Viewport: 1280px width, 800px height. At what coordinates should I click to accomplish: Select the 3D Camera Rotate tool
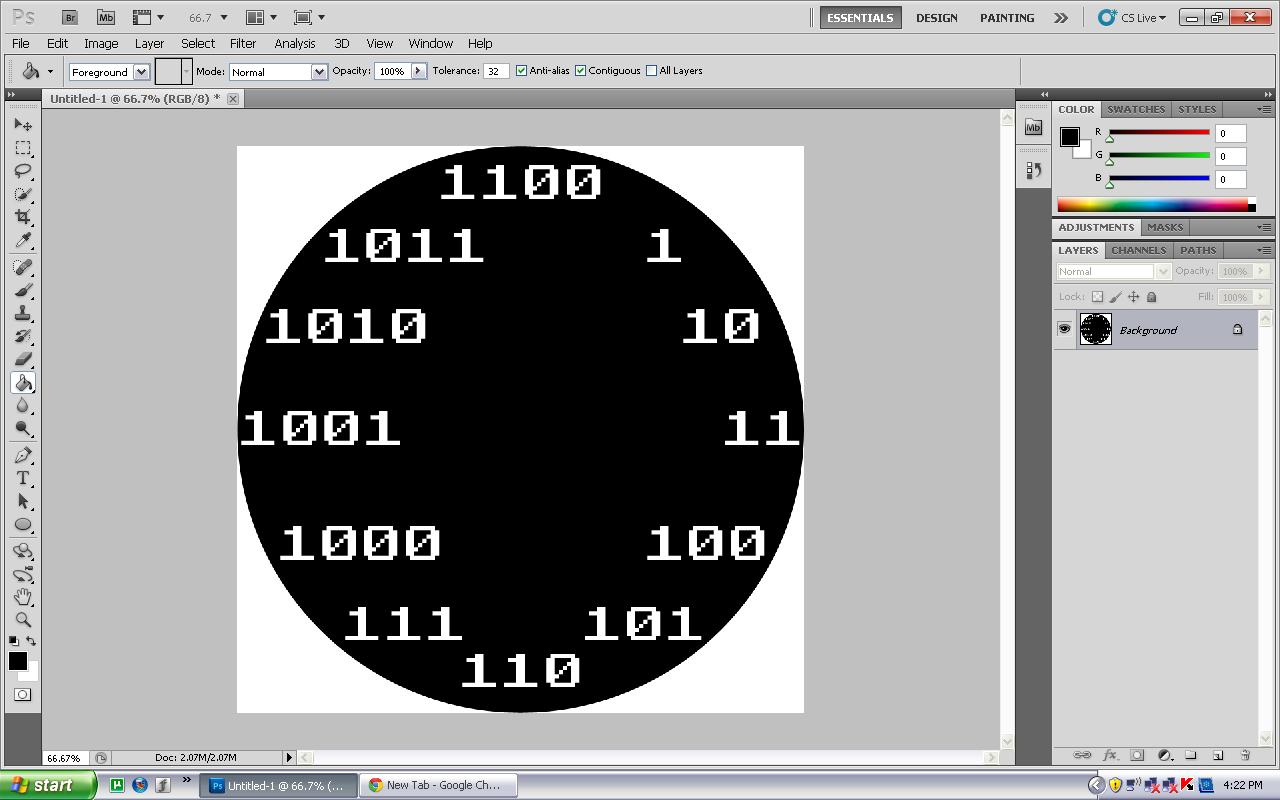(x=23, y=574)
